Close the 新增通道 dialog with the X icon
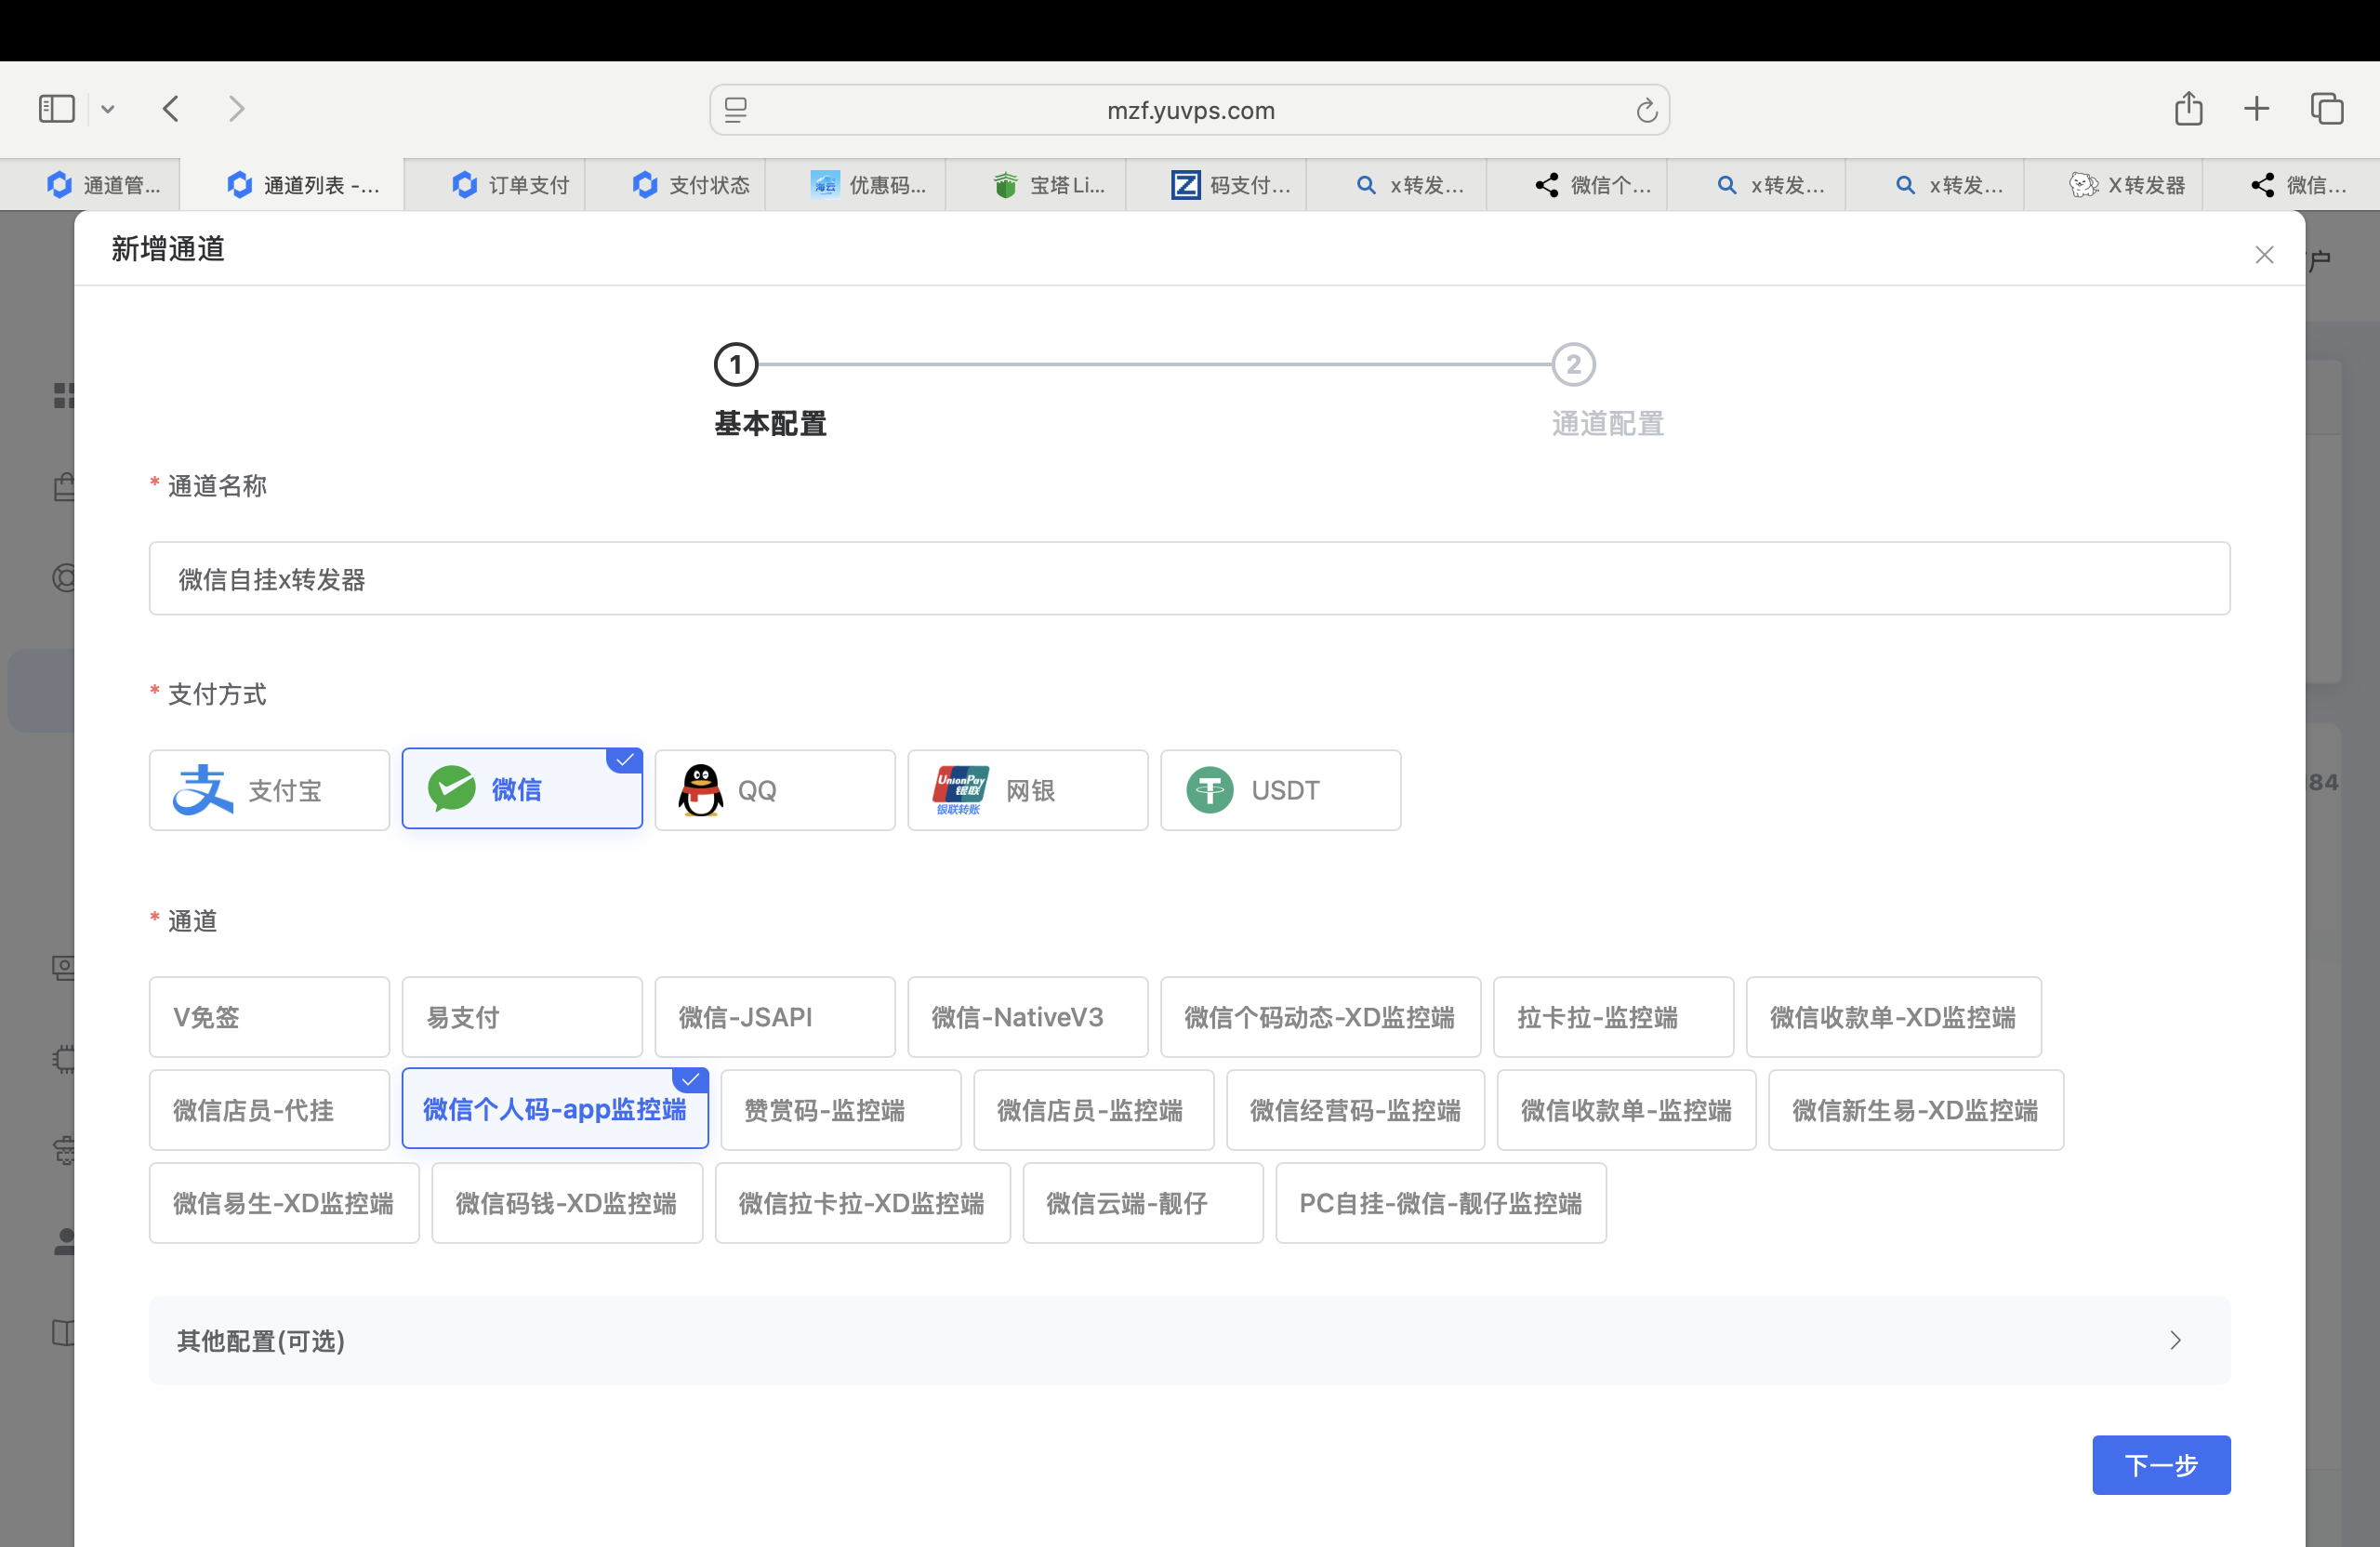This screenshot has height=1547, width=2380. pyautogui.click(x=2264, y=255)
